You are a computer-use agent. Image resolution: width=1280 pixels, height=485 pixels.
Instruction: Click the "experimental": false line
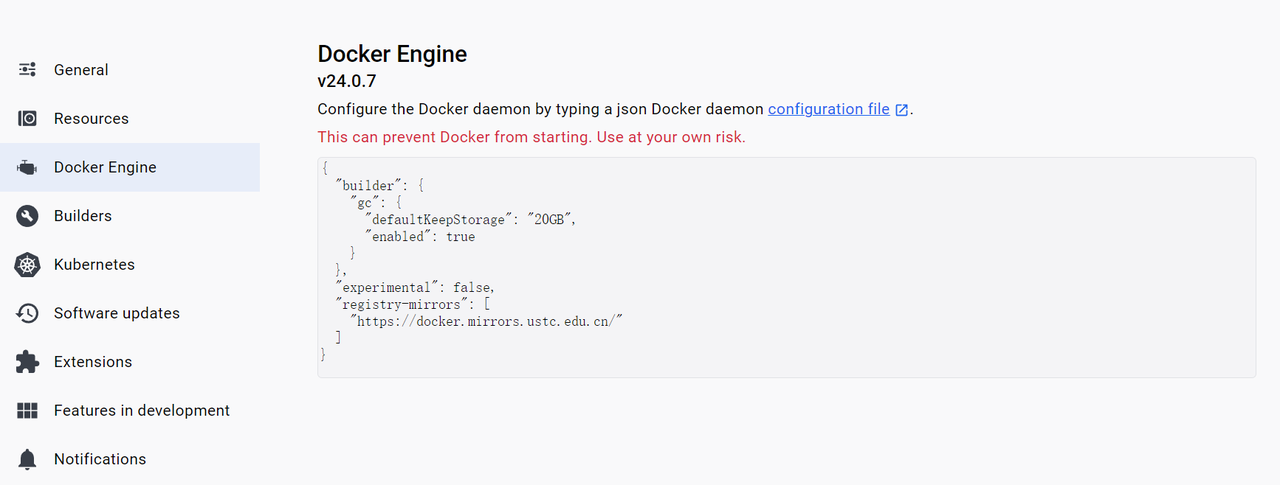coord(415,287)
